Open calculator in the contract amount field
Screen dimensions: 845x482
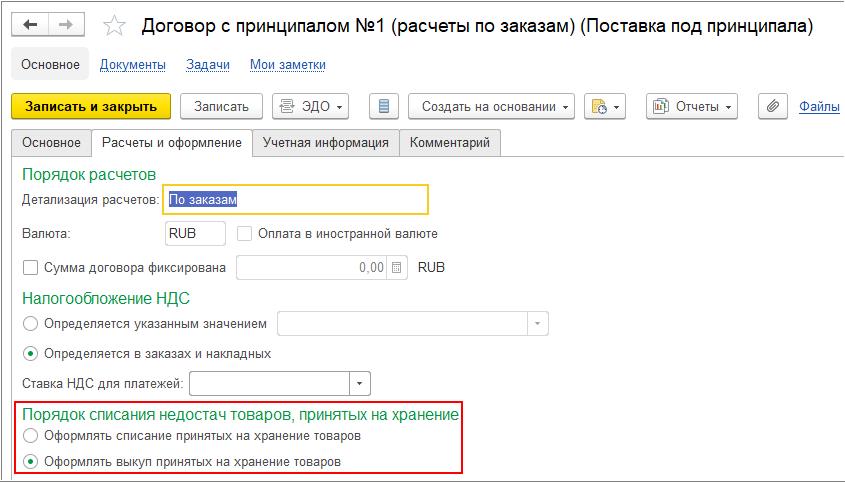tap(397, 268)
